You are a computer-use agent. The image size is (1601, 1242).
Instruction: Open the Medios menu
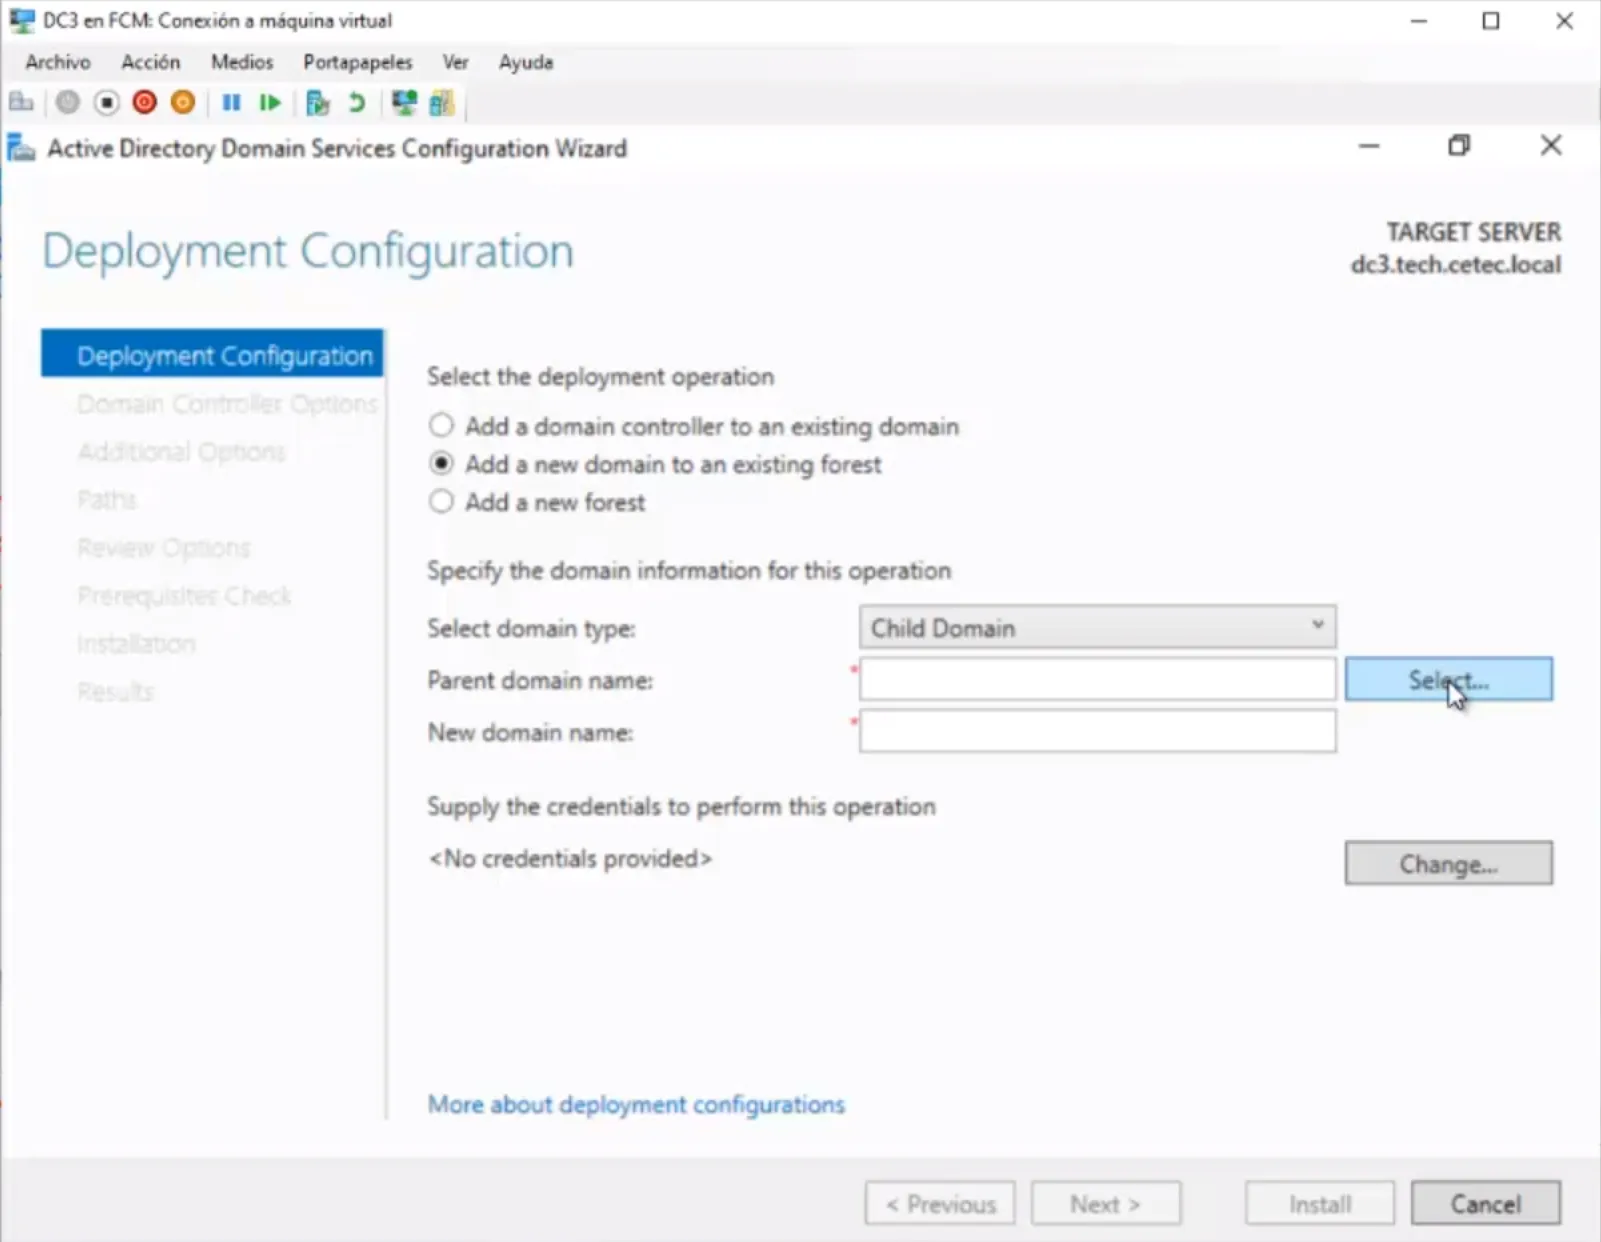(241, 62)
